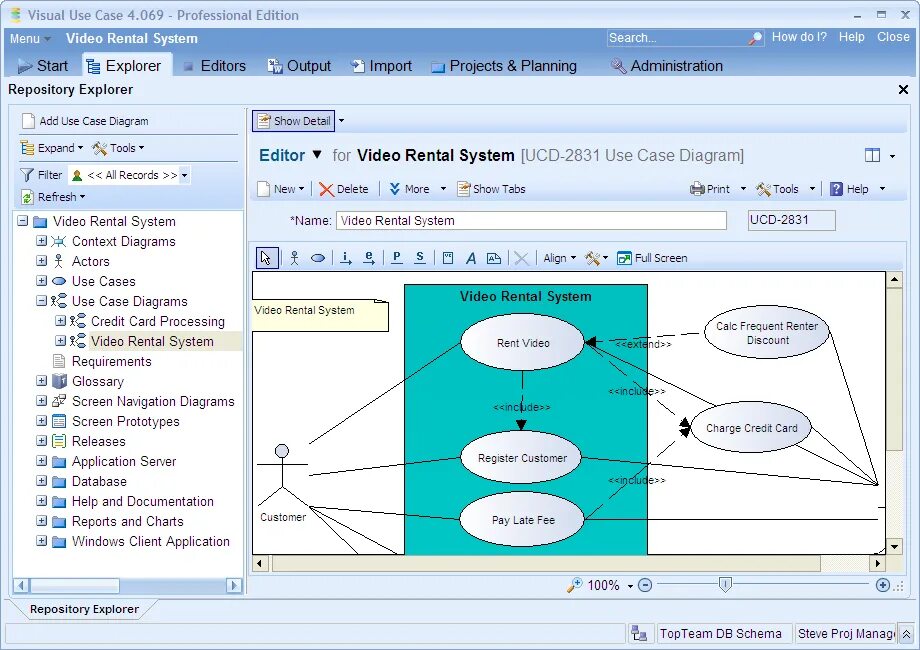Open the Show Detail dropdown arrow
This screenshot has width=920, height=650.
tap(341, 121)
